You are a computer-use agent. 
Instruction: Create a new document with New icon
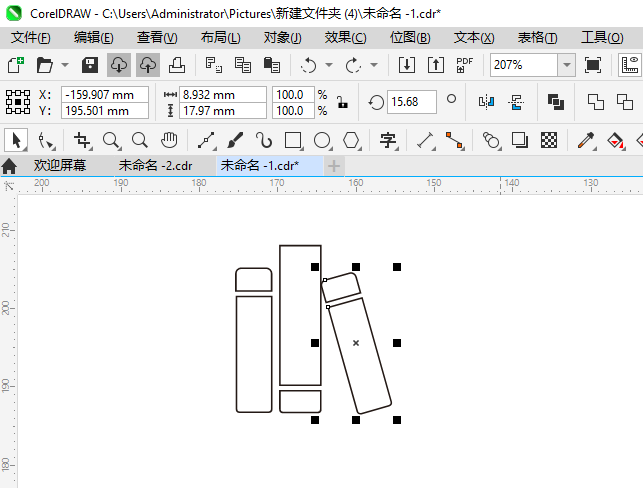point(16,65)
